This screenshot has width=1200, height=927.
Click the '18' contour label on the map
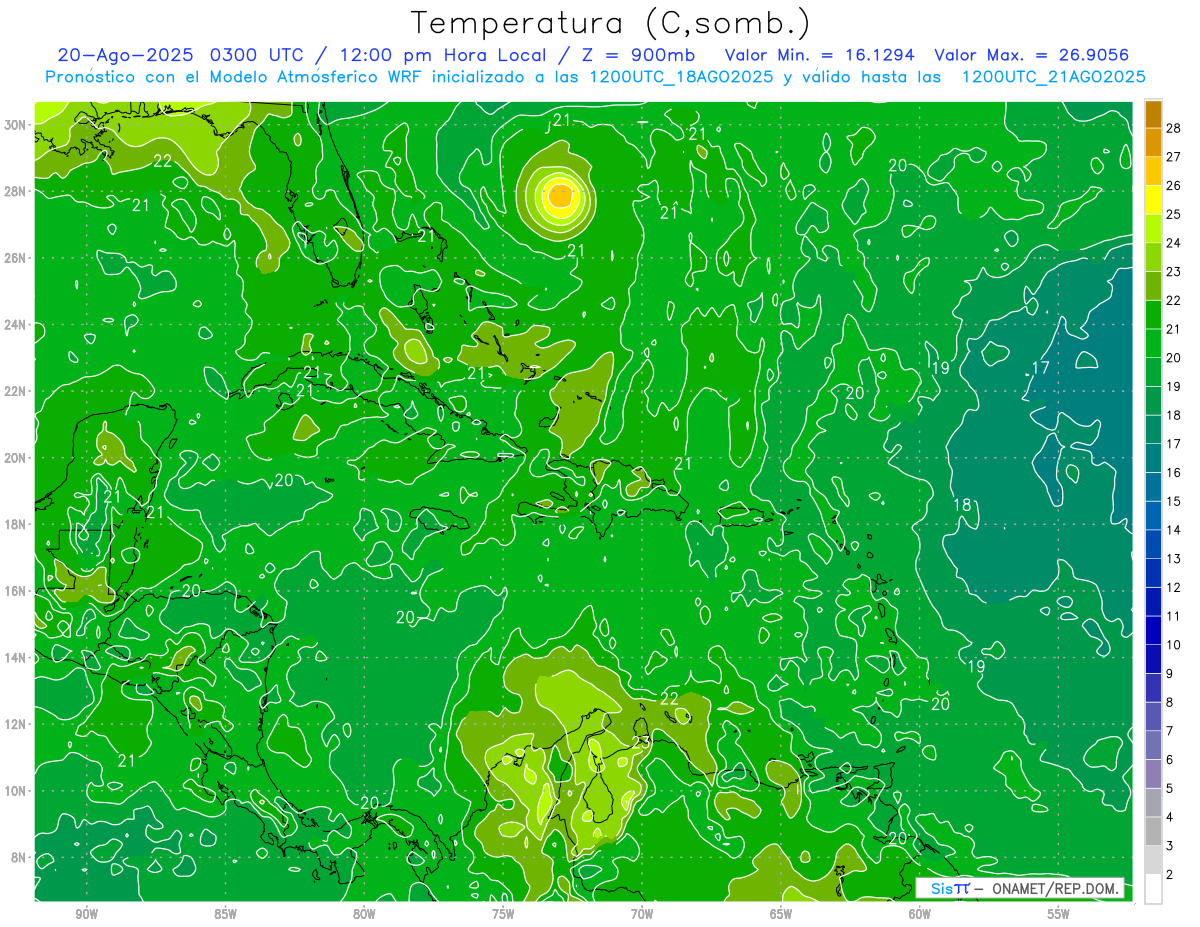coord(963,505)
